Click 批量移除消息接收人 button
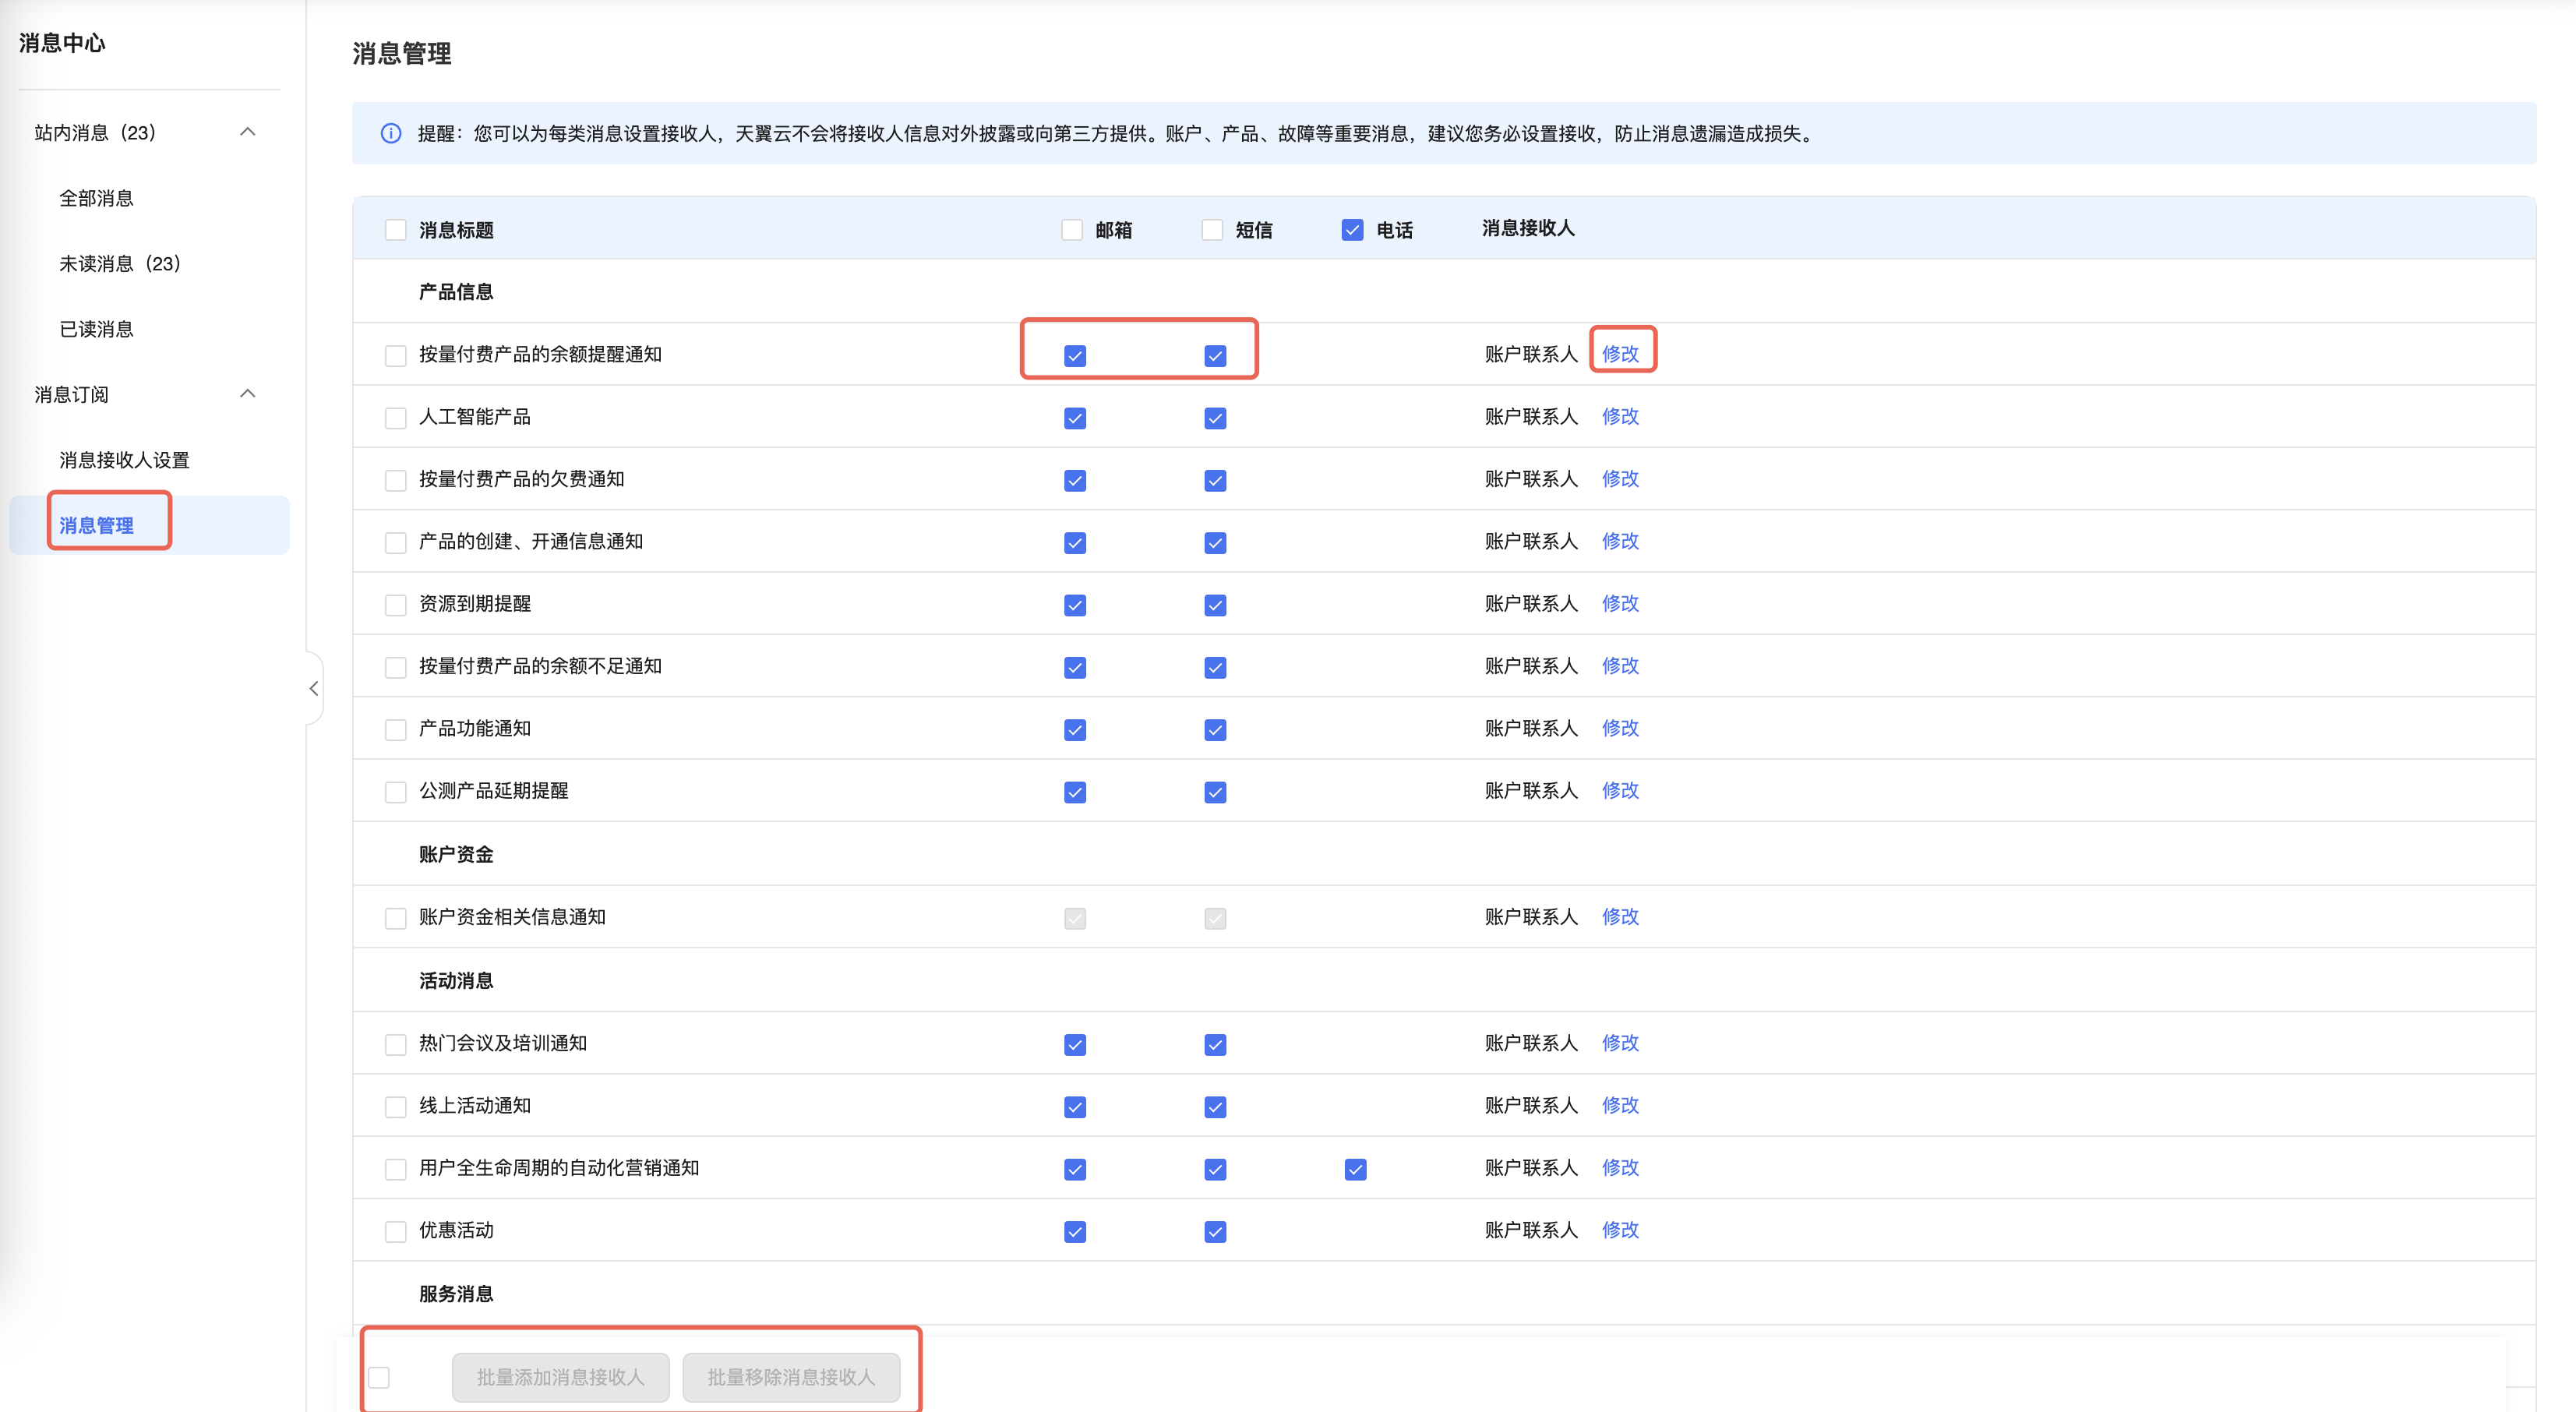Viewport: 2576px width, 1412px height. pyautogui.click(x=791, y=1377)
